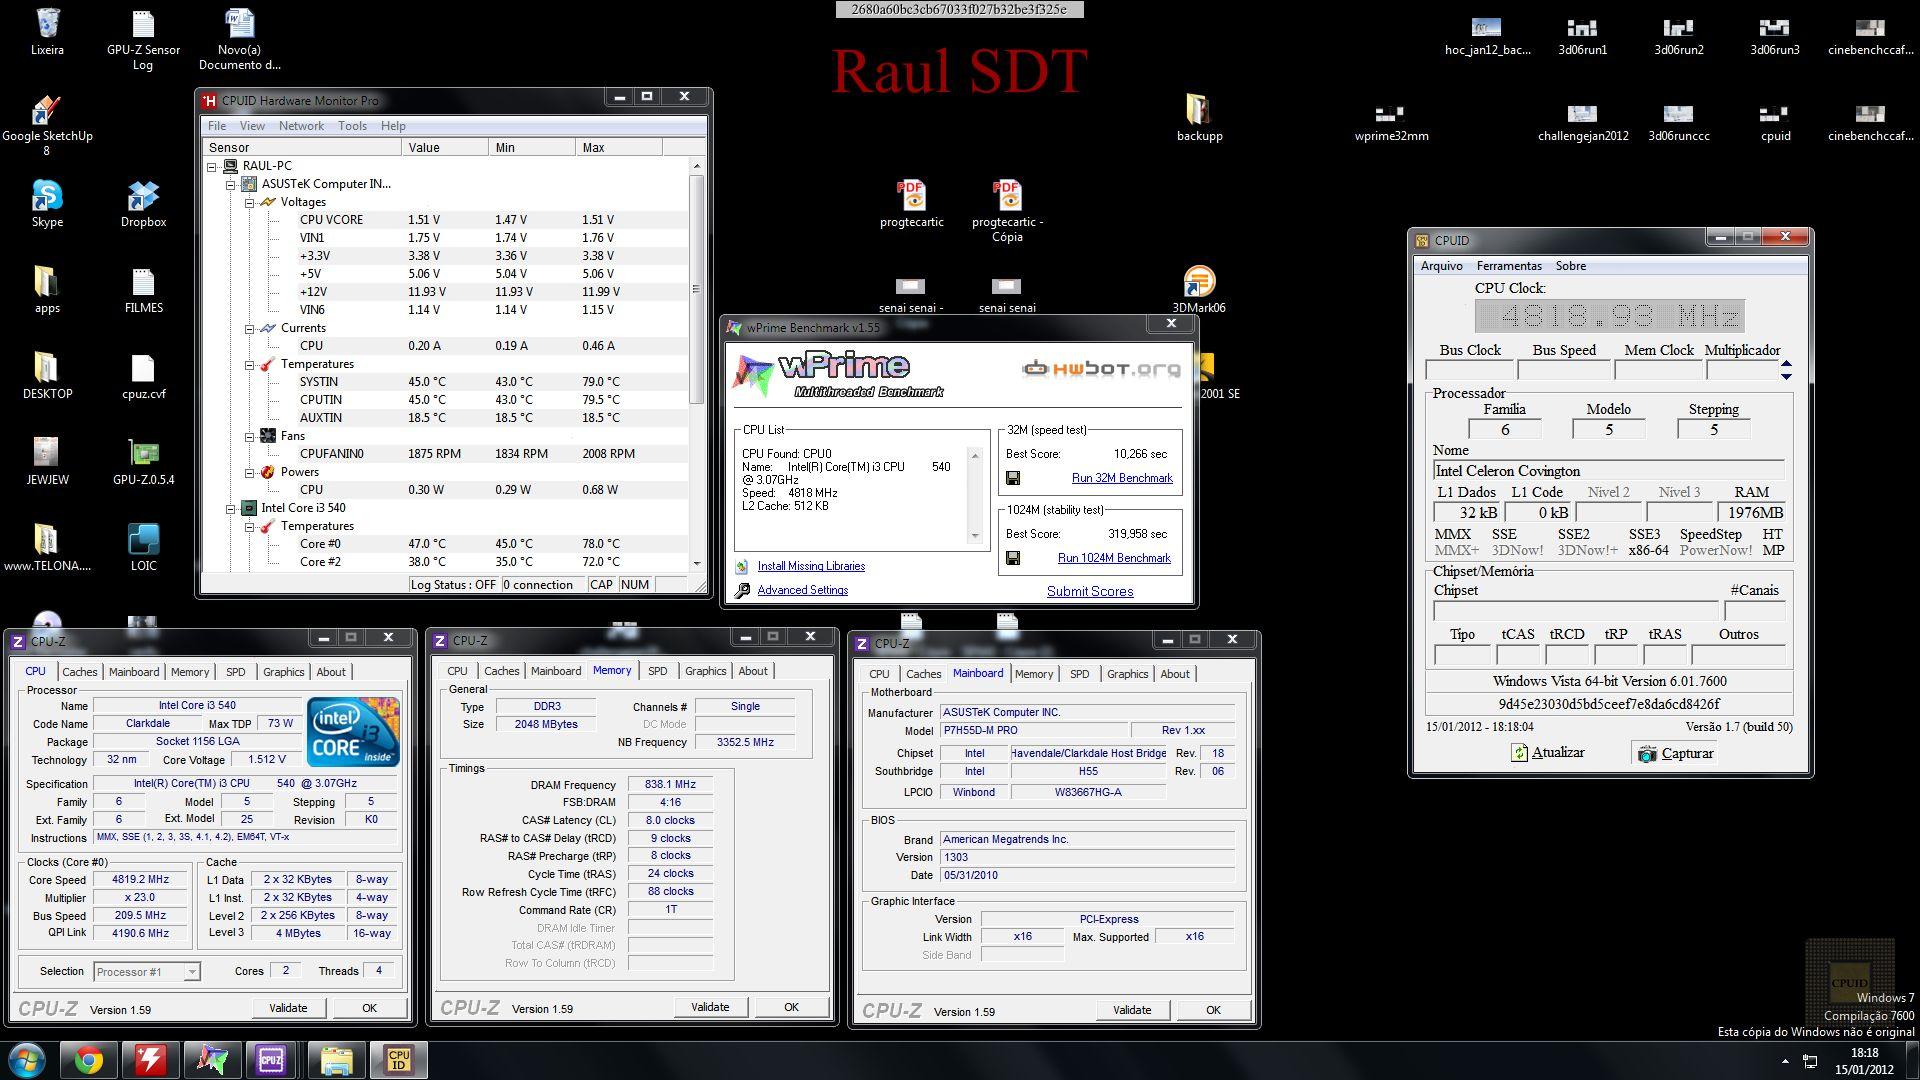Click Capturar button in CPUID
1920x1080 pixels.
coord(1676,753)
